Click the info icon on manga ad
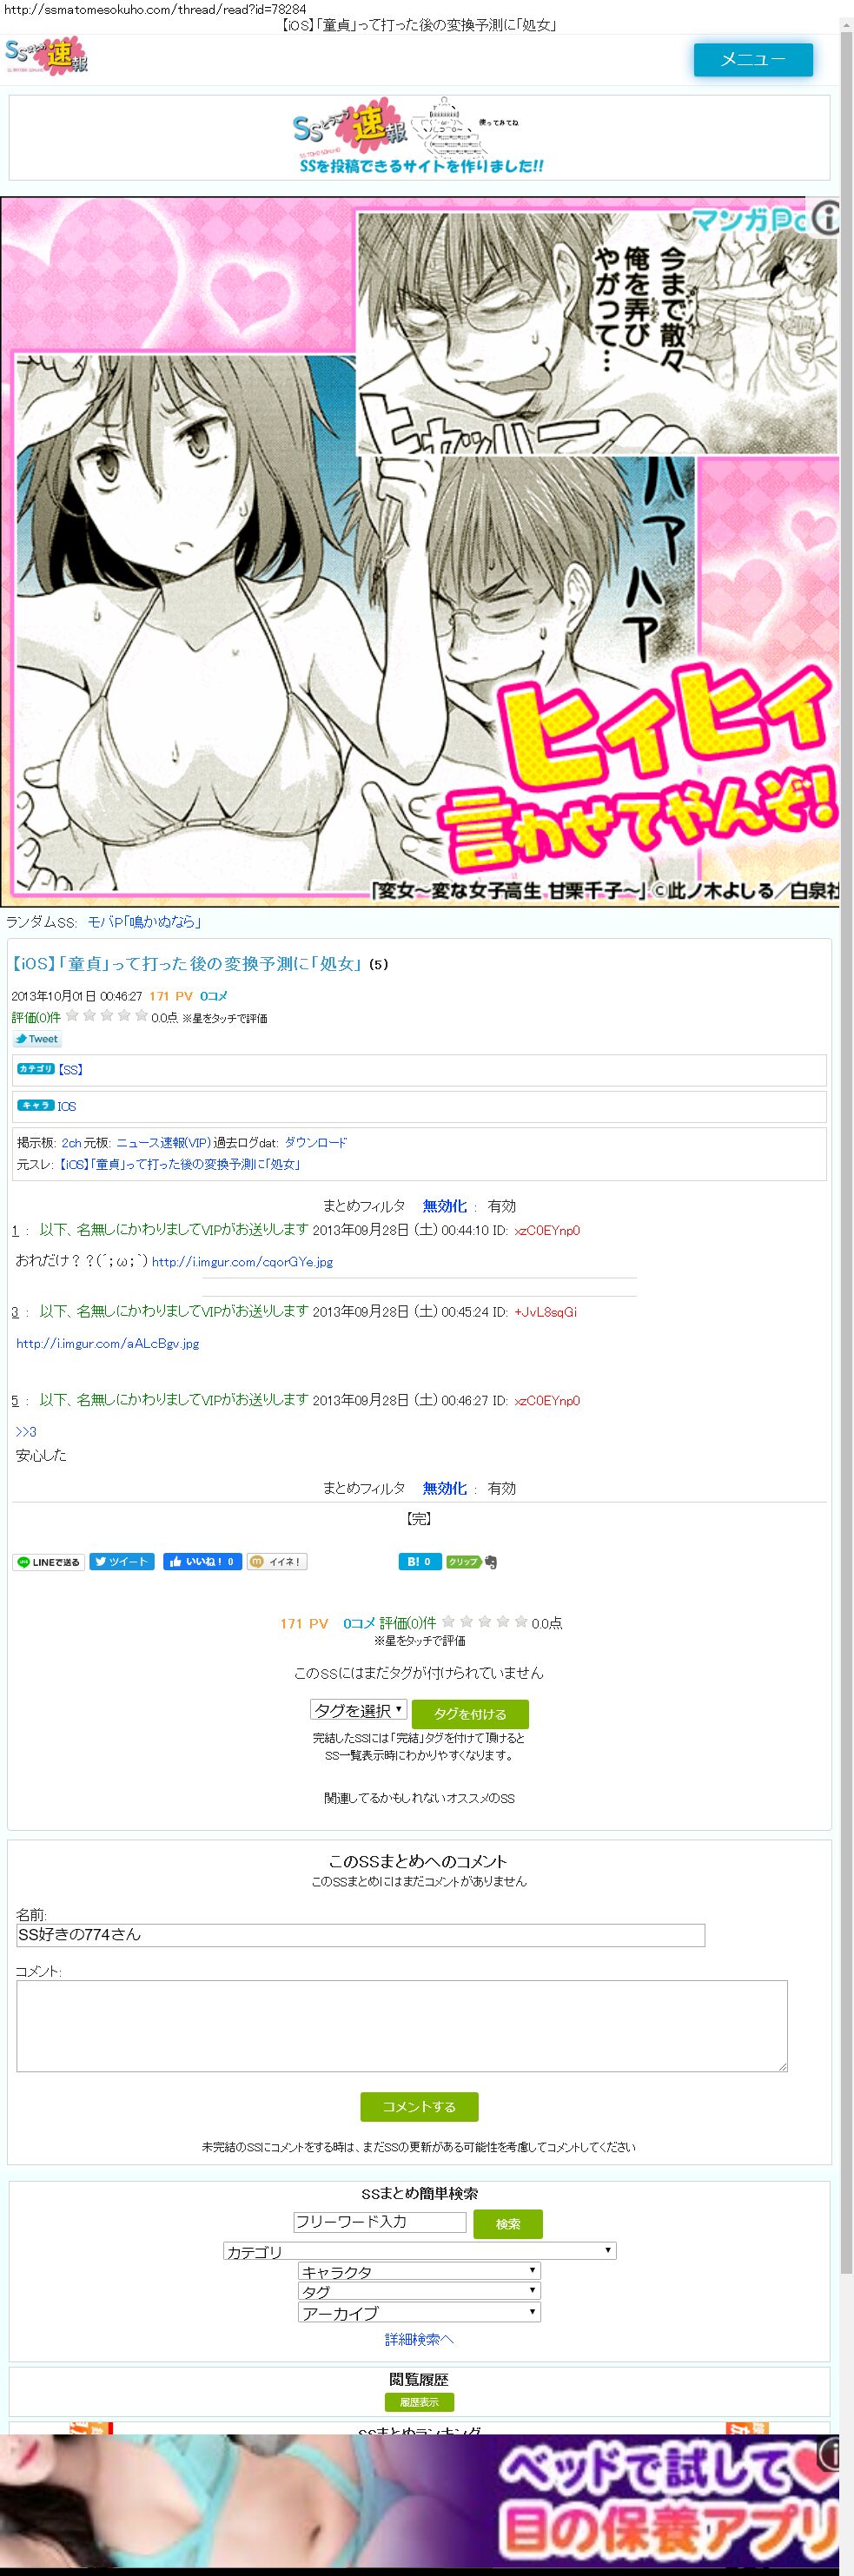The height and width of the screenshot is (2576, 854). click(x=825, y=217)
